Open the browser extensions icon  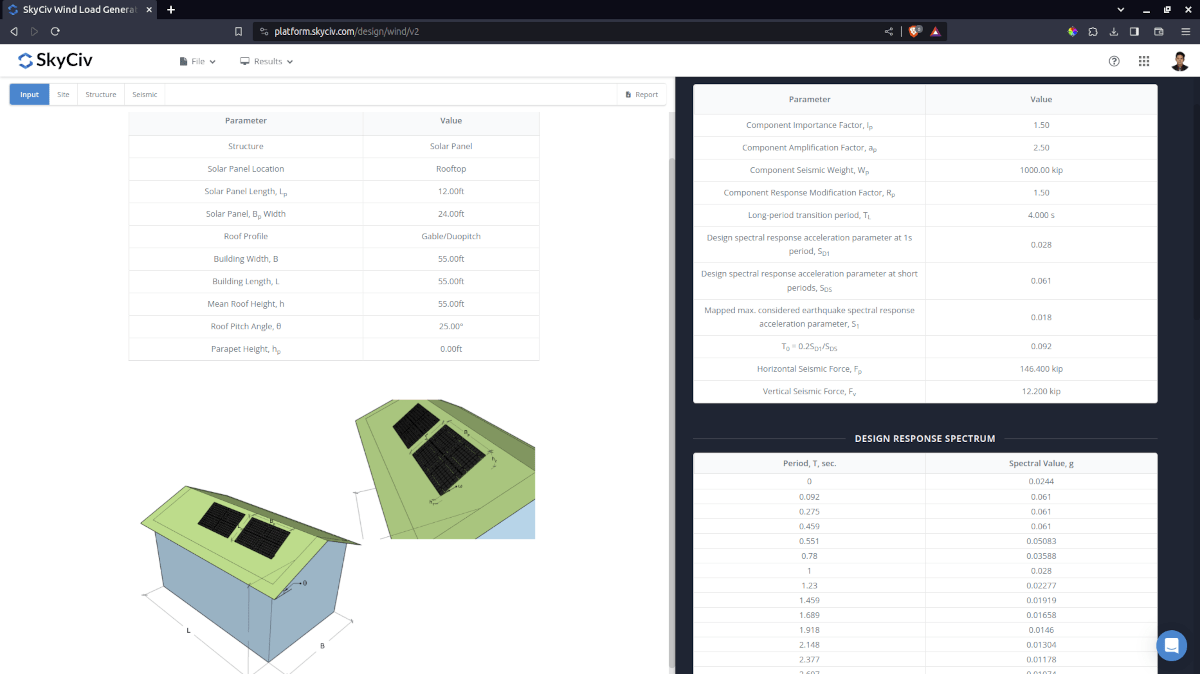click(1093, 31)
